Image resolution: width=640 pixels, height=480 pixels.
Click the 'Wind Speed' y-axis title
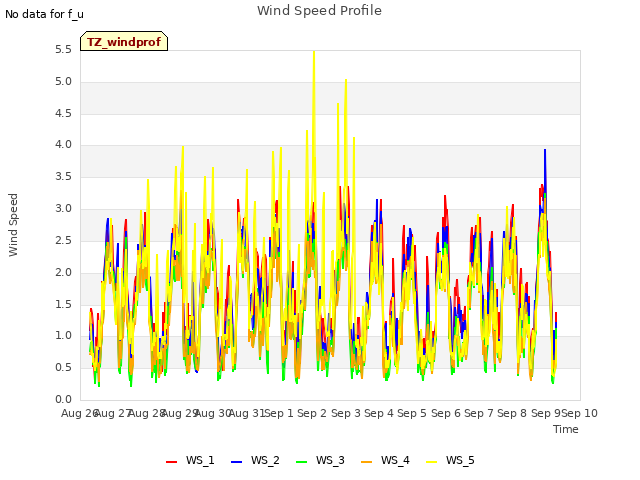pos(13,225)
